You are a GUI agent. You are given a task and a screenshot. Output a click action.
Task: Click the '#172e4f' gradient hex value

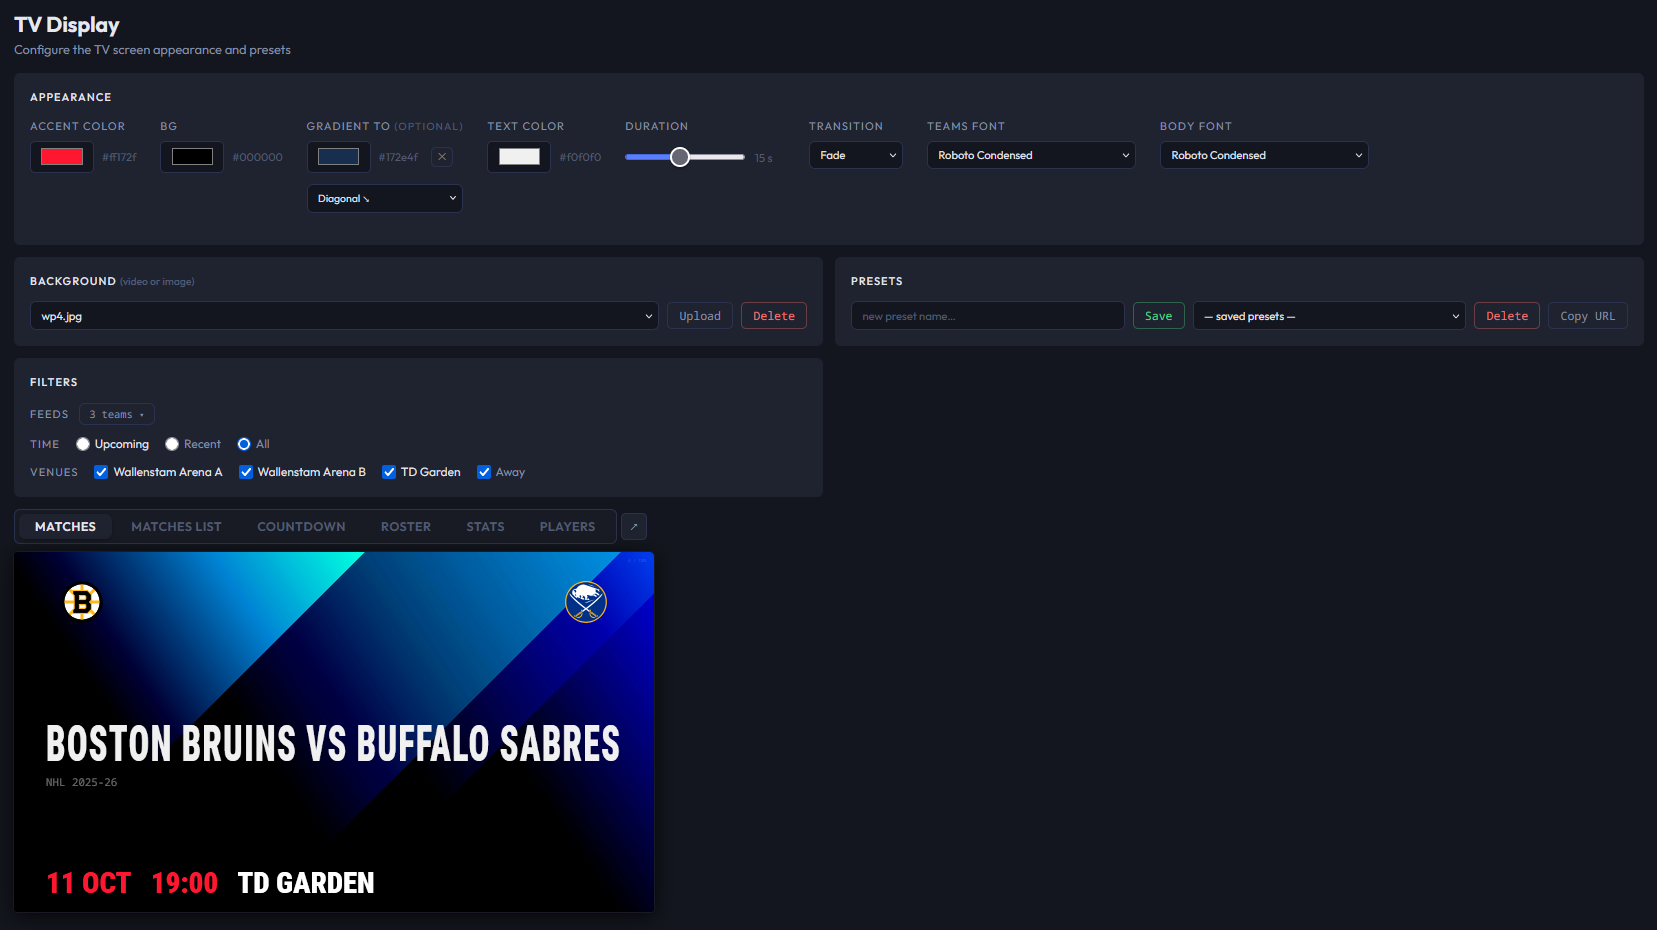pos(398,157)
